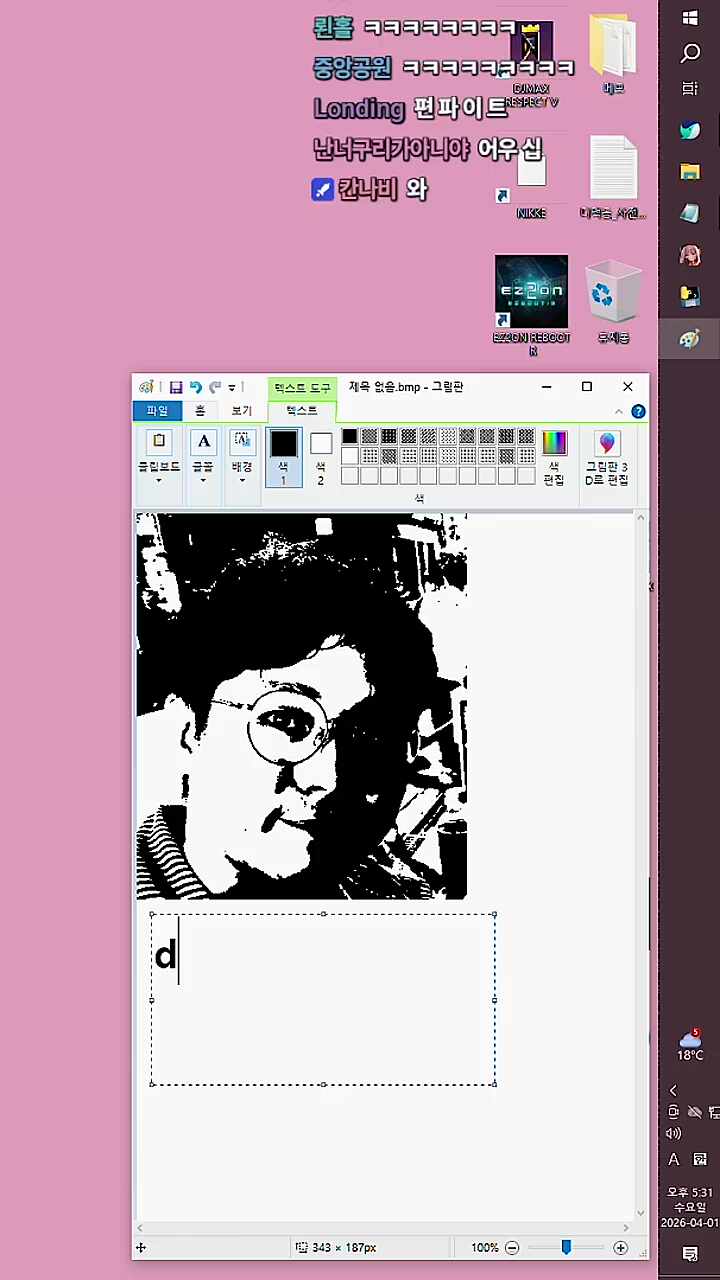Select 색 1 foreground color box
The image size is (720, 1280).
pyautogui.click(x=283, y=456)
